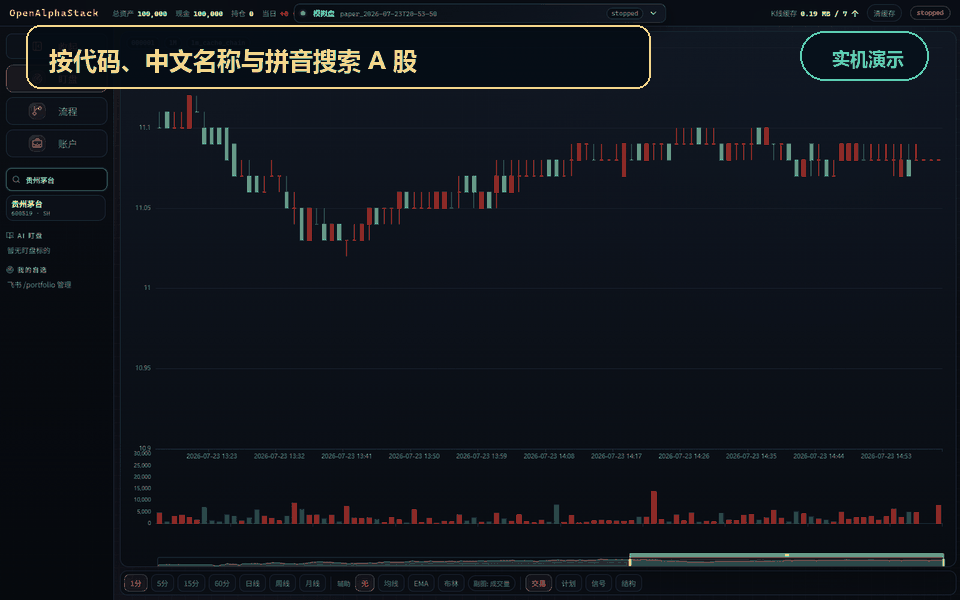The width and height of the screenshot is (960, 600).
Task: Open the 副图: 成交量 sub-chart selector
Action: [492, 583]
